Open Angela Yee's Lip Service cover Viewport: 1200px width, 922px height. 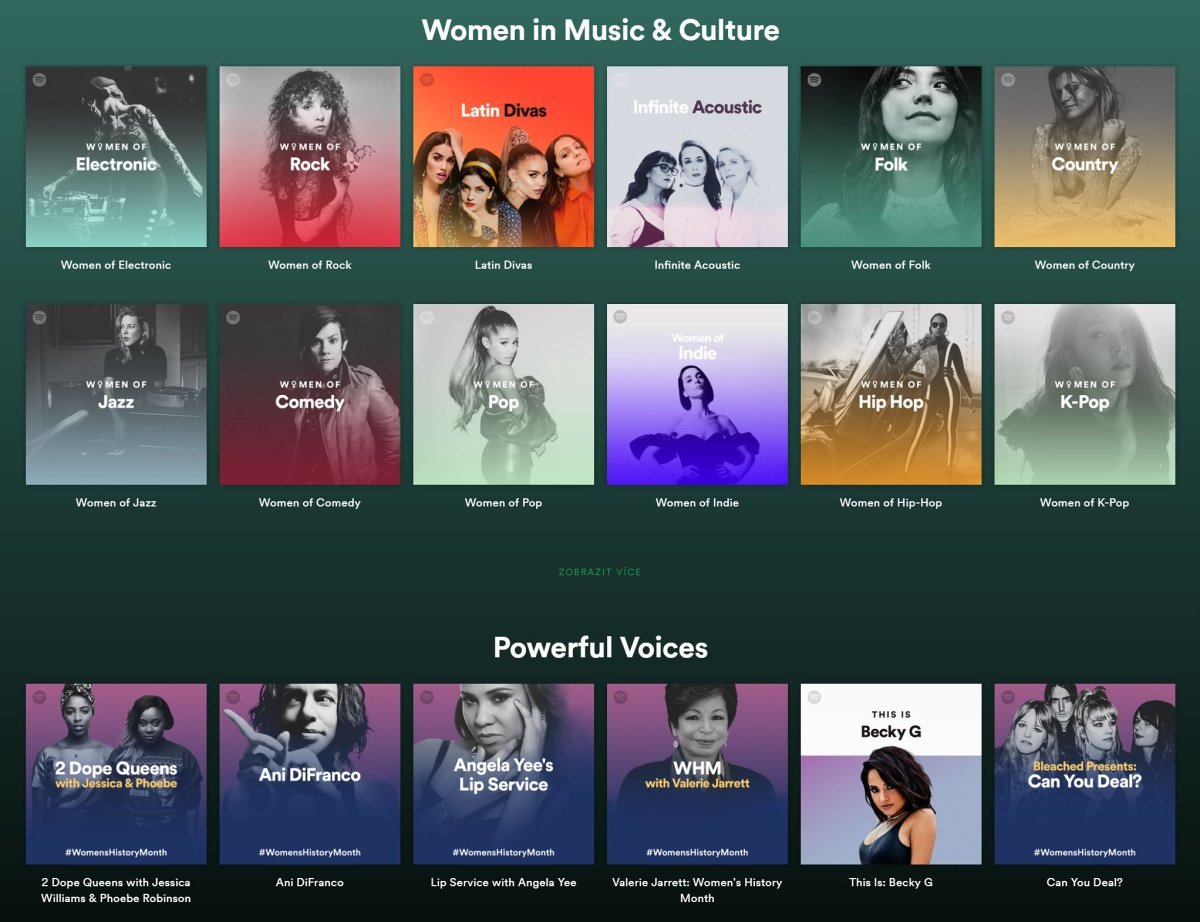[503, 774]
